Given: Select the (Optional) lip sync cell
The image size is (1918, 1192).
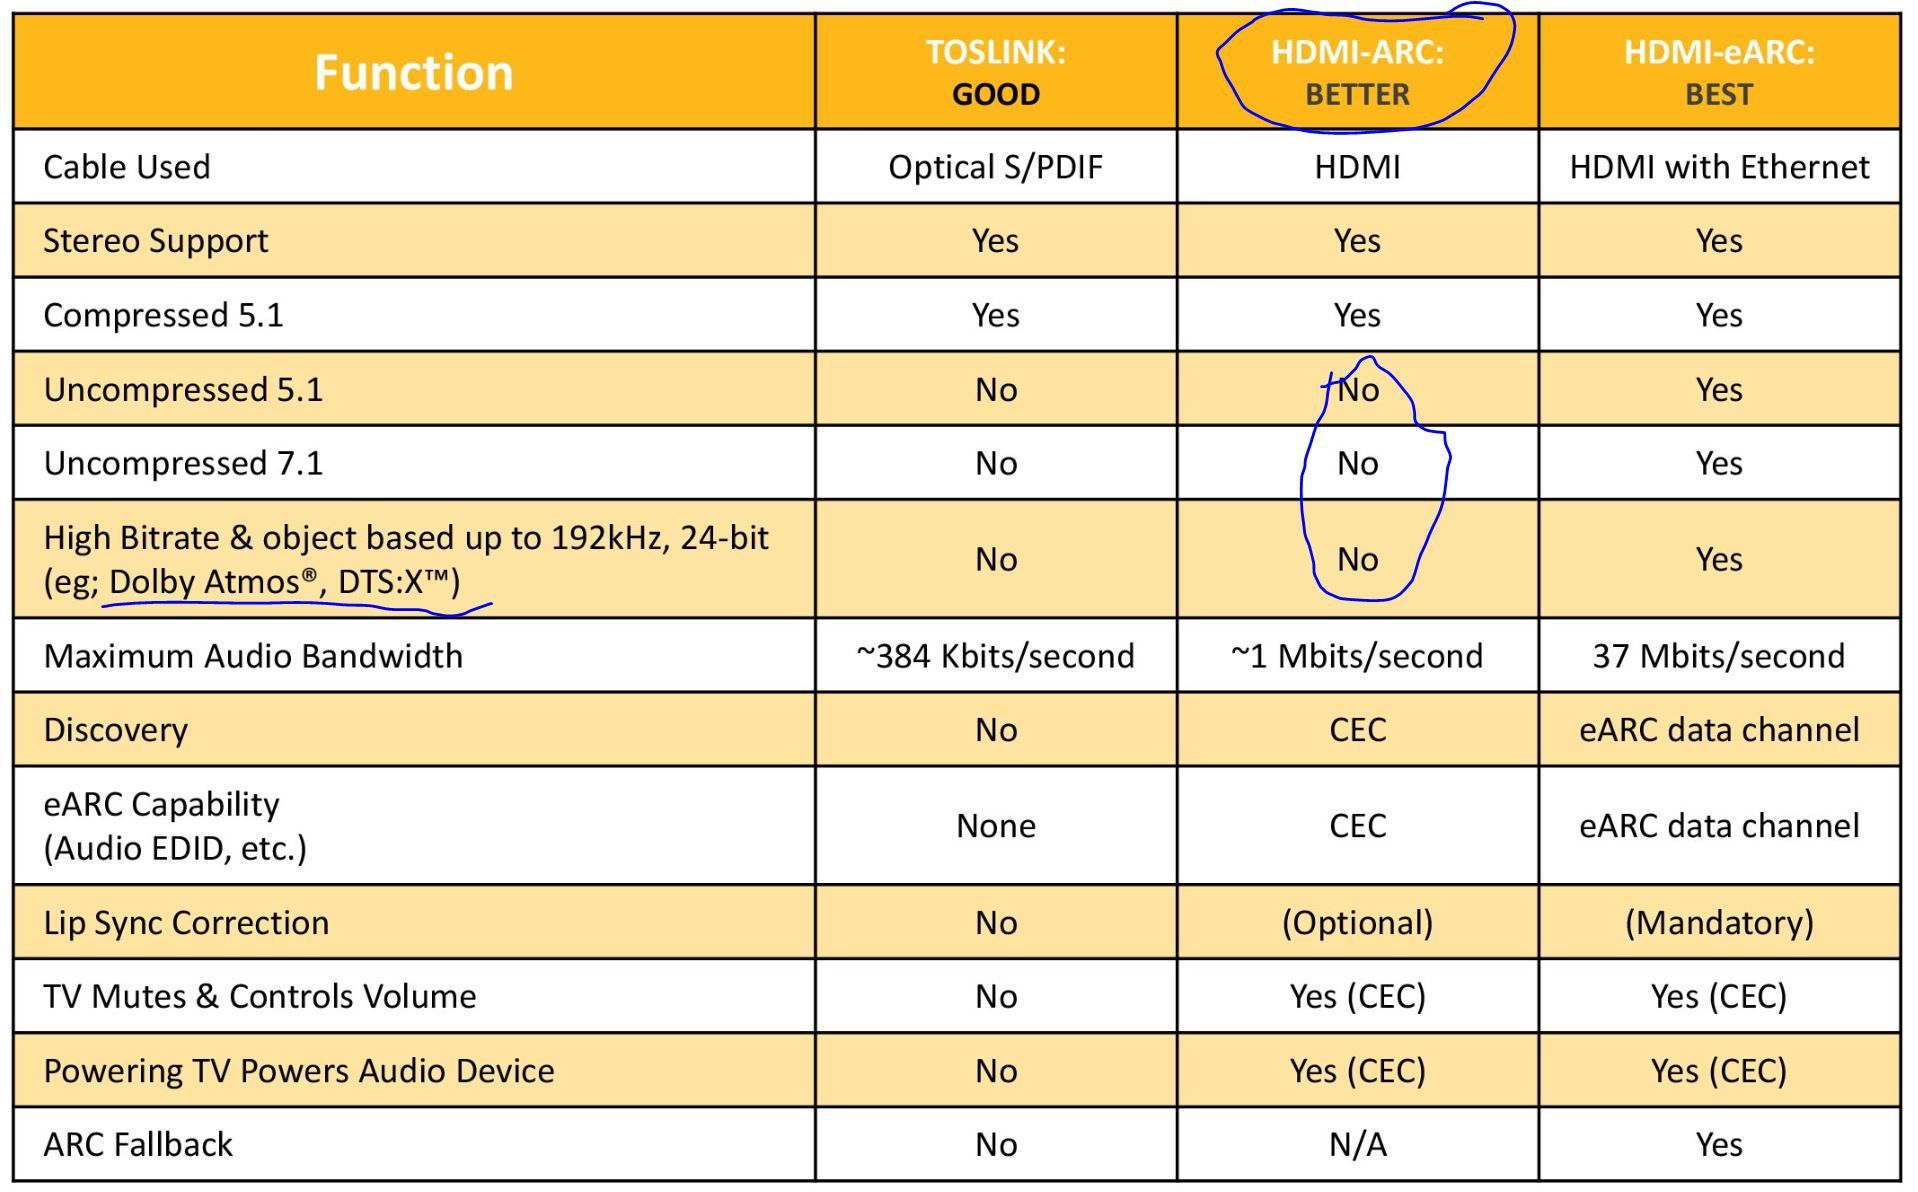Looking at the screenshot, I should pos(1357,922).
